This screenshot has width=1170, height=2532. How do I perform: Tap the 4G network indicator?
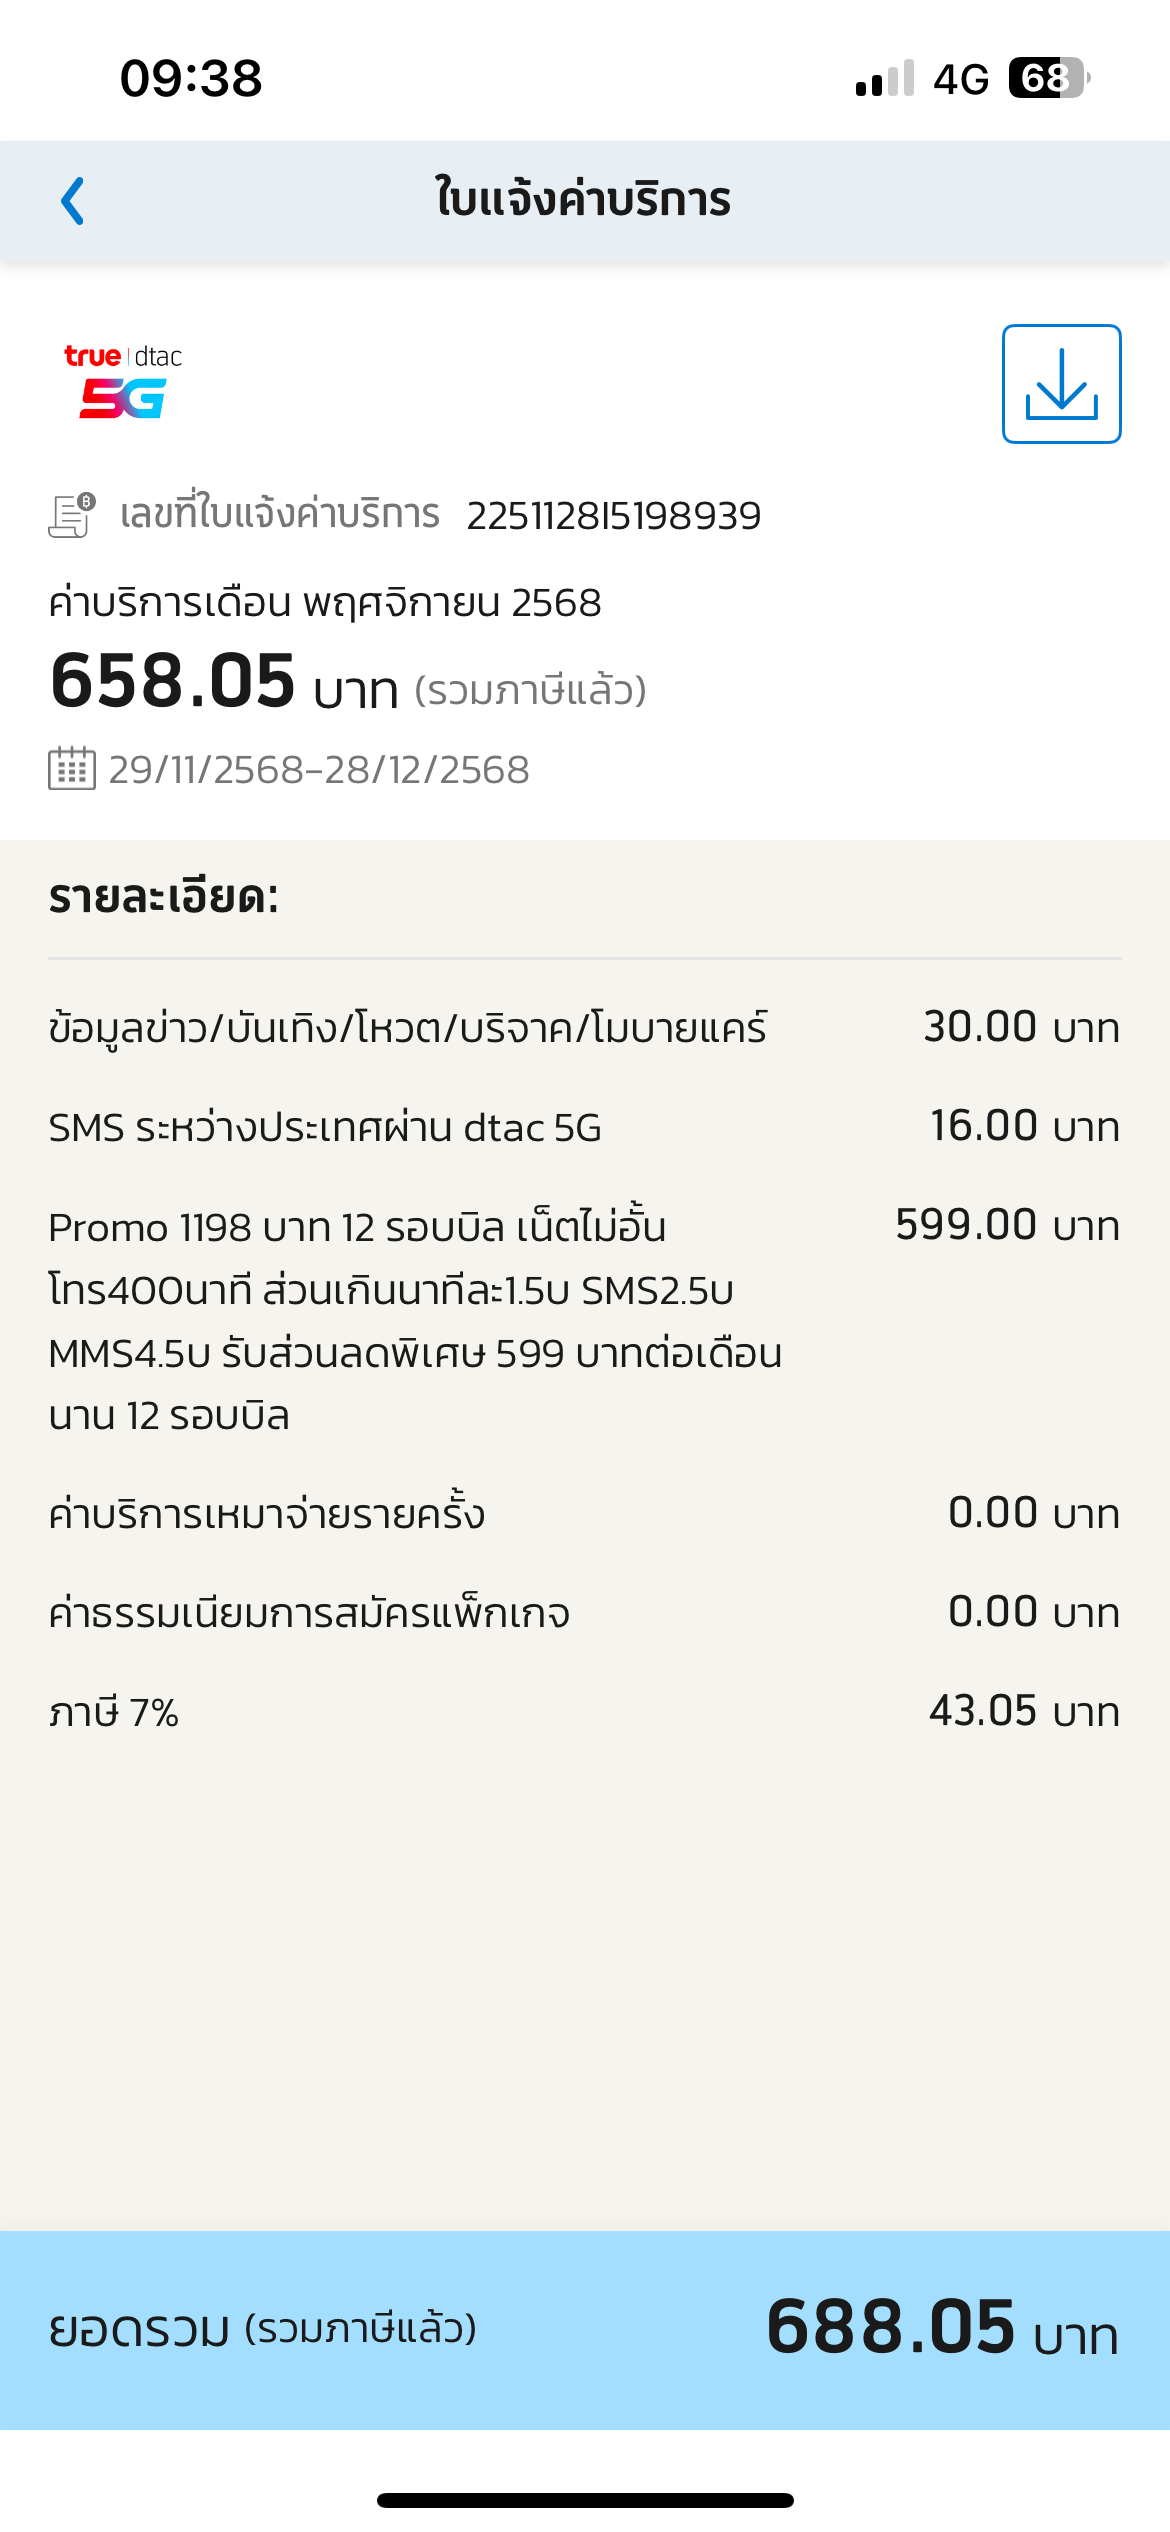click(x=961, y=79)
